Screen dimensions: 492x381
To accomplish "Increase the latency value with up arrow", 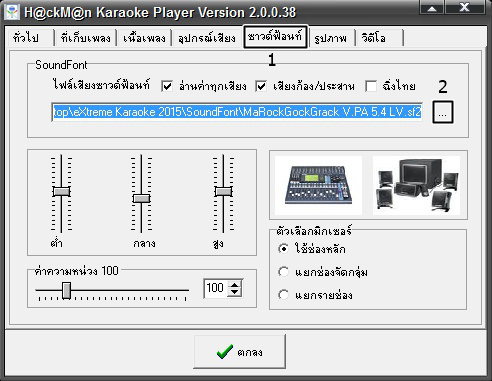I will 235,284.
